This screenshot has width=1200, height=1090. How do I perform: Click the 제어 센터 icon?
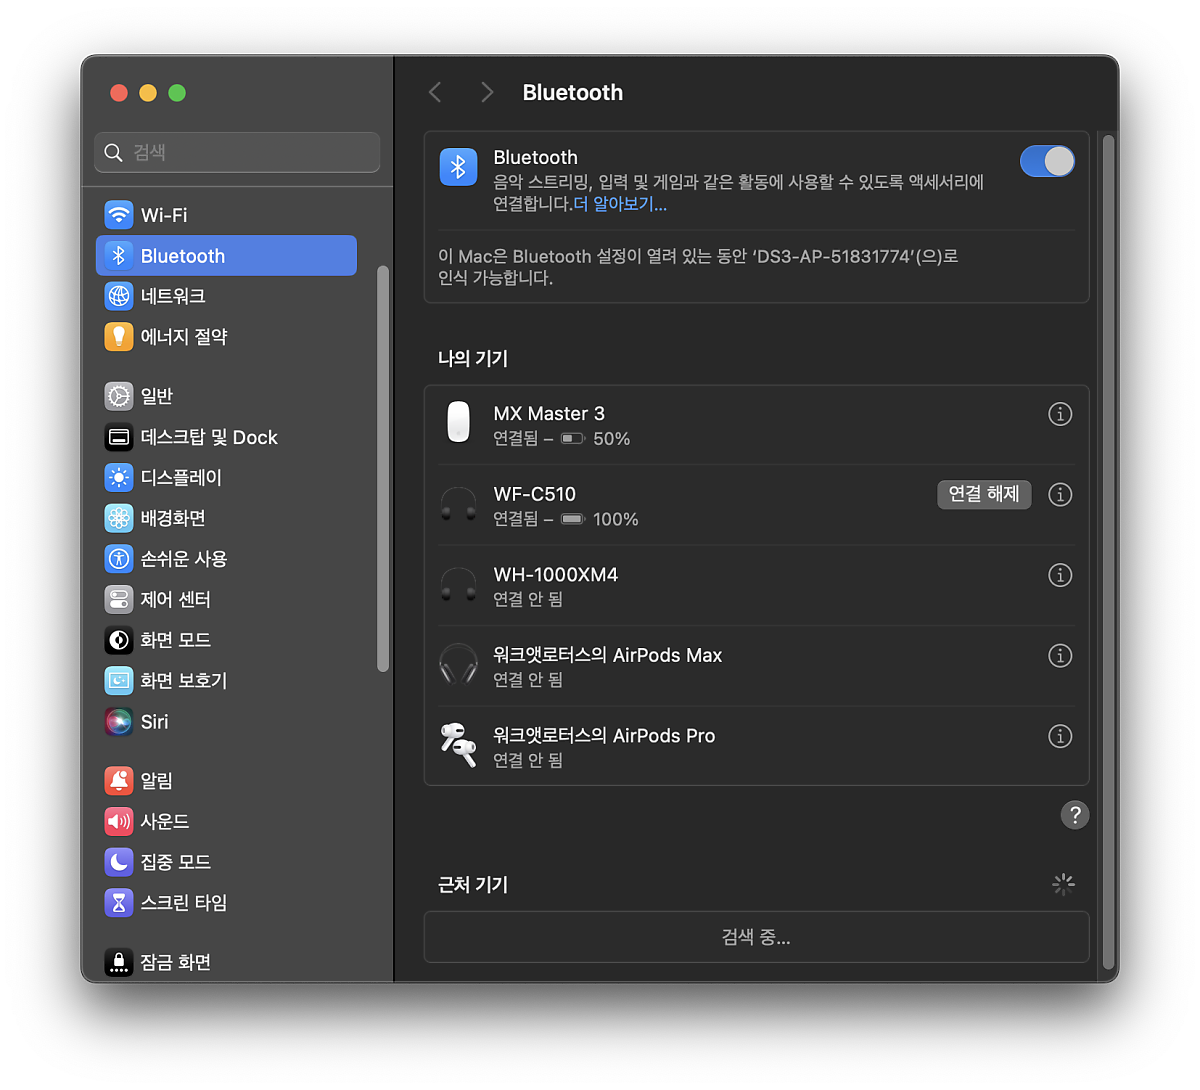pyautogui.click(x=119, y=599)
